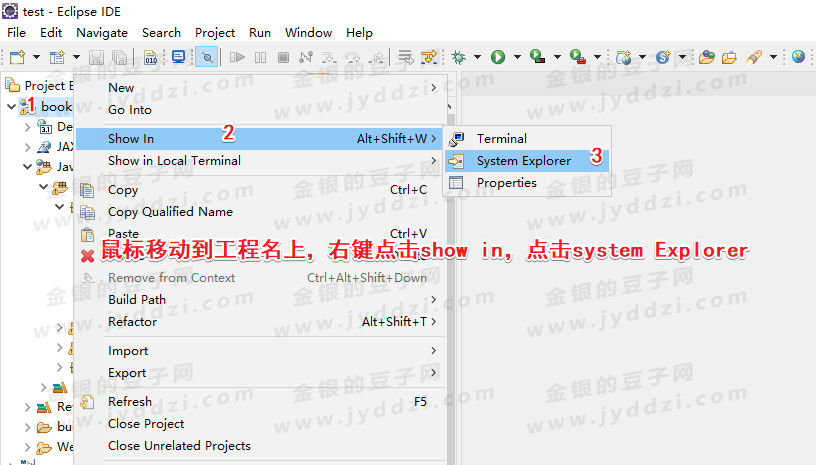Screen dimensions: 816x465
Task: Click the Coverage run icon
Action: [537, 56]
